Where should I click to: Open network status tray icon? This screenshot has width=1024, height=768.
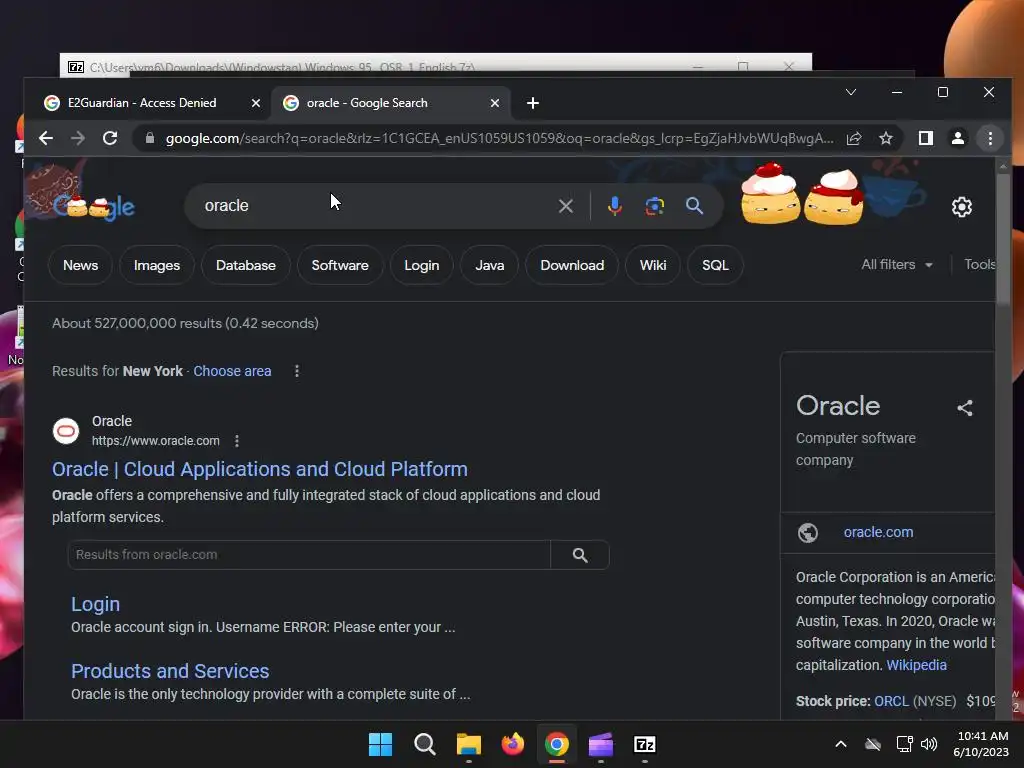pyautogui.click(x=904, y=744)
